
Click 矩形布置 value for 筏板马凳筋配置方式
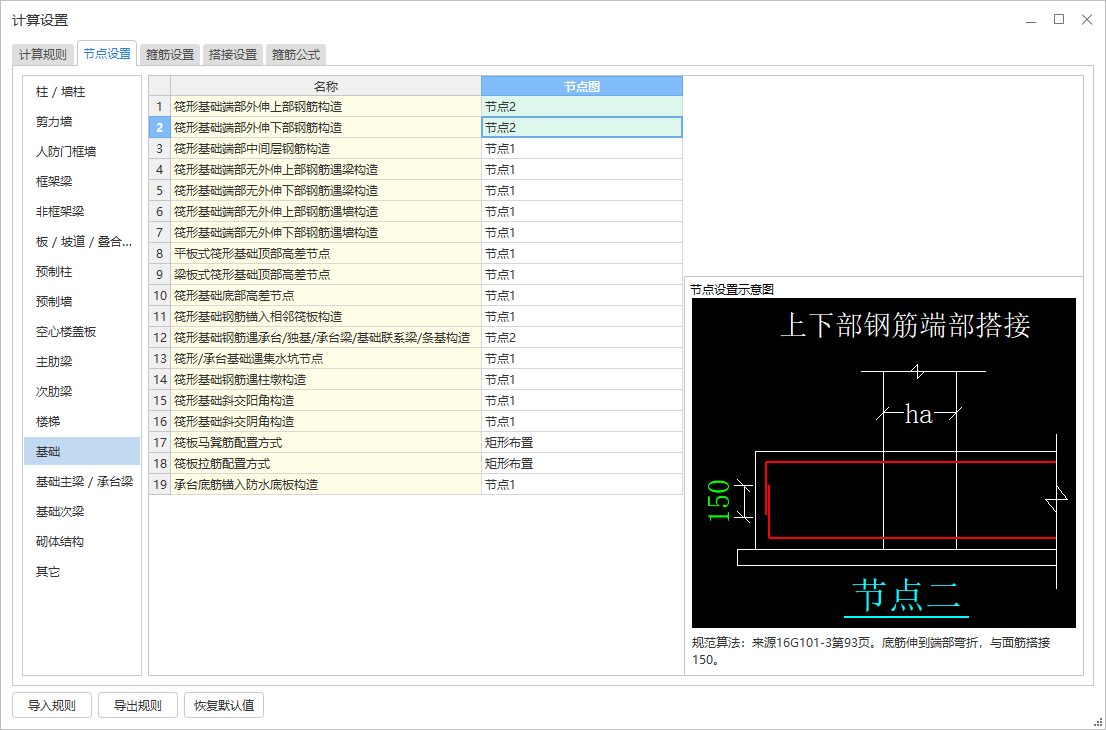[582, 442]
